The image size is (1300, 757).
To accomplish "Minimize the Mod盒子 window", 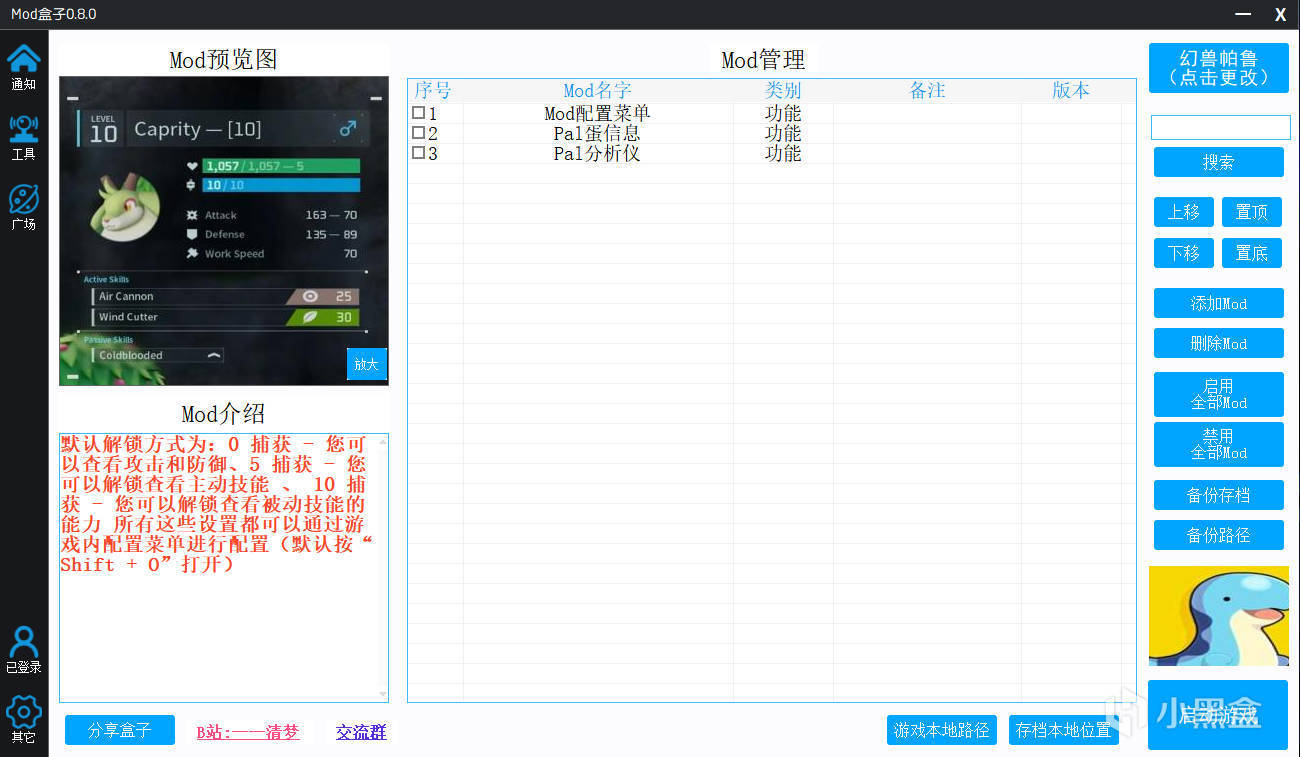I will [1243, 14].
